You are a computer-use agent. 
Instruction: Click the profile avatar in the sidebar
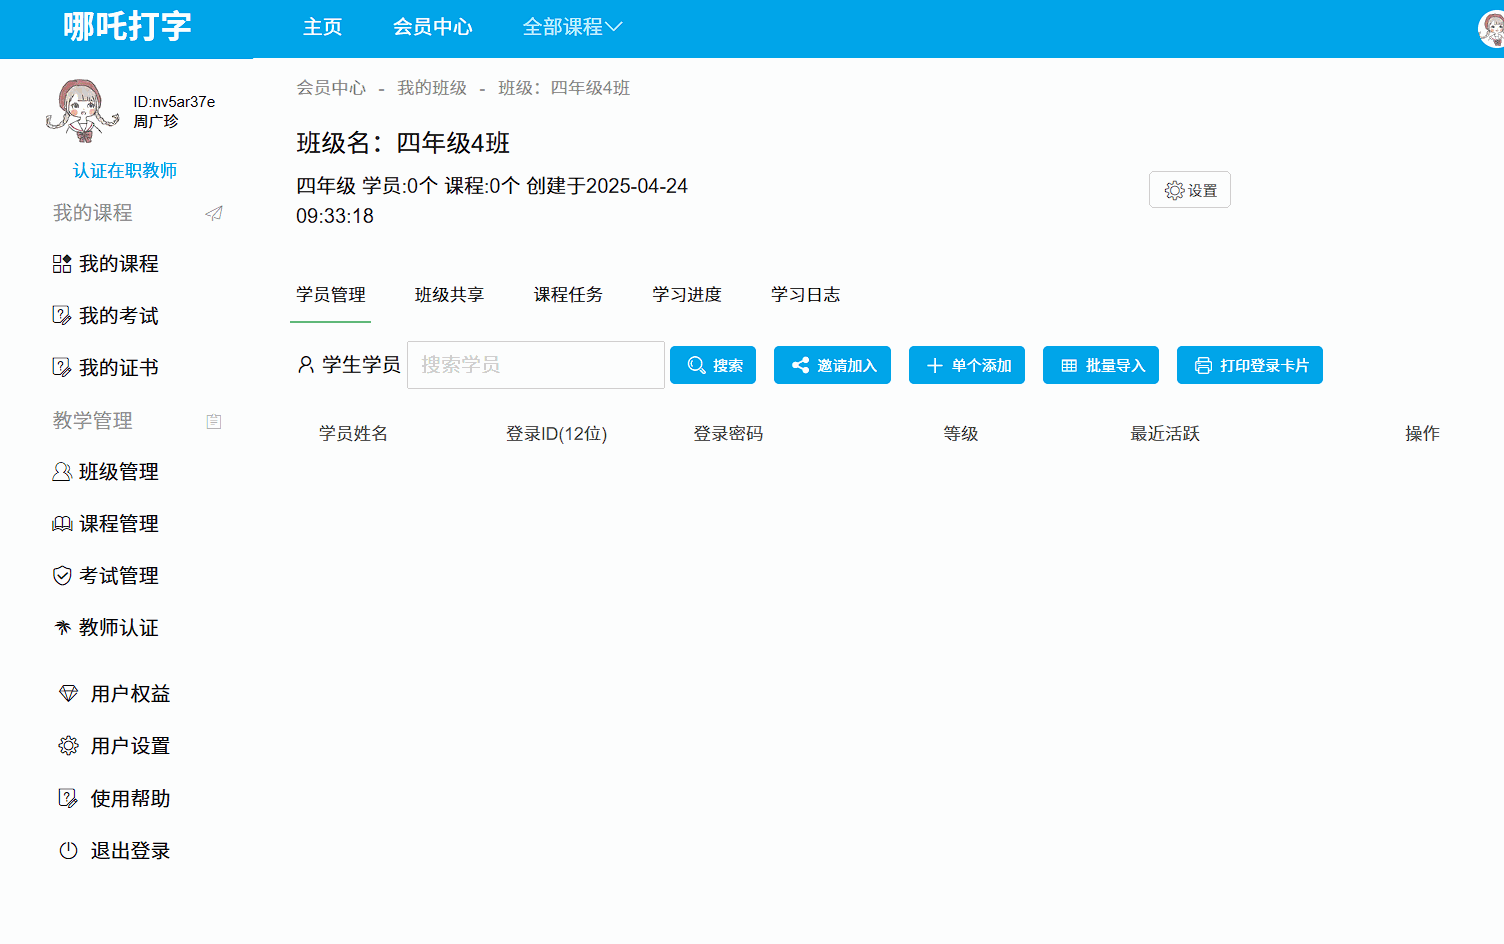tap(81, 111)
